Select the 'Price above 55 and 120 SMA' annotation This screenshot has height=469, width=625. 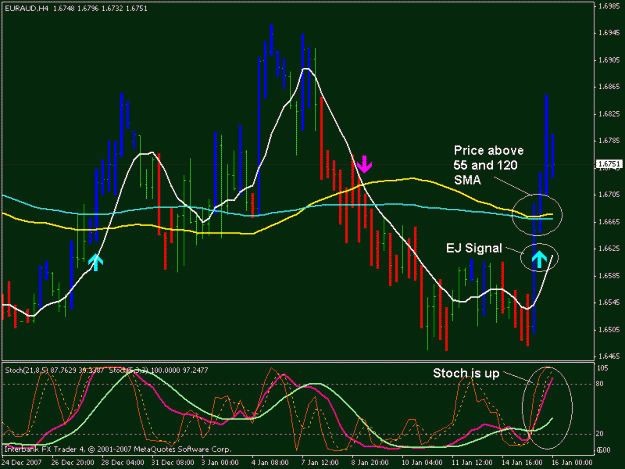coord(488,165)
